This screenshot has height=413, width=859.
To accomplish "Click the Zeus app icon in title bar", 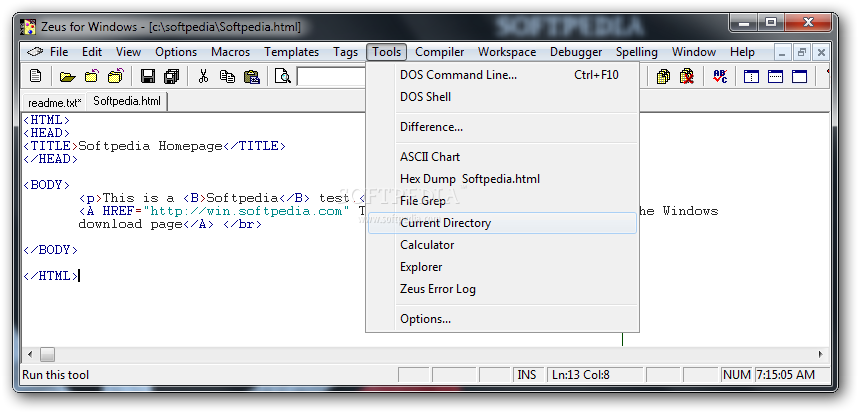I will click(x=27, y=26).
